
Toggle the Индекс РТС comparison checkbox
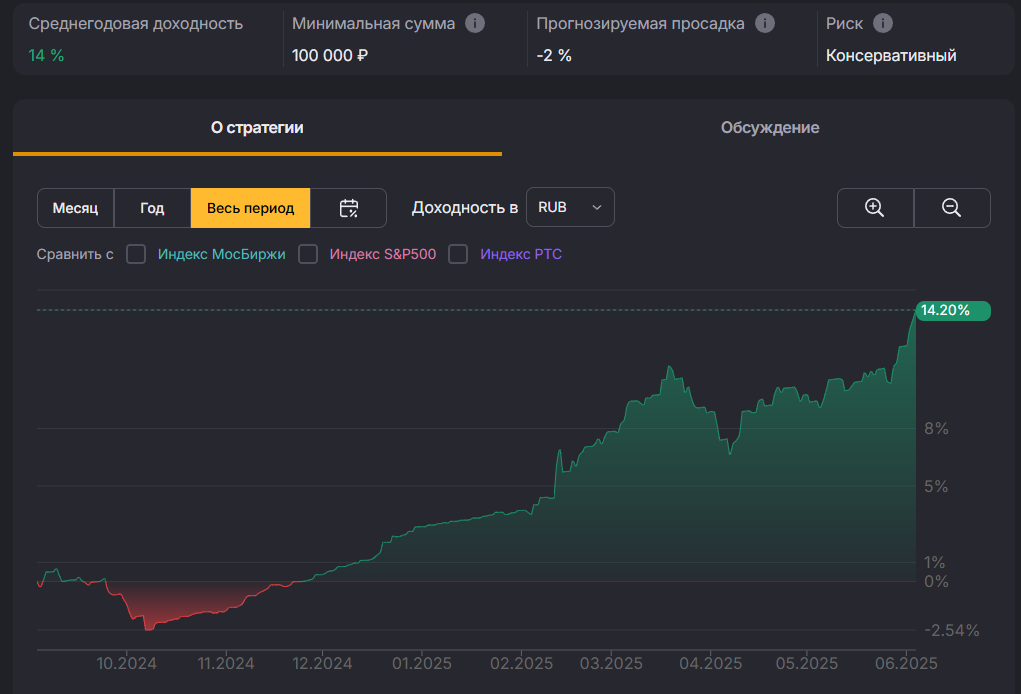click(458, 254)
